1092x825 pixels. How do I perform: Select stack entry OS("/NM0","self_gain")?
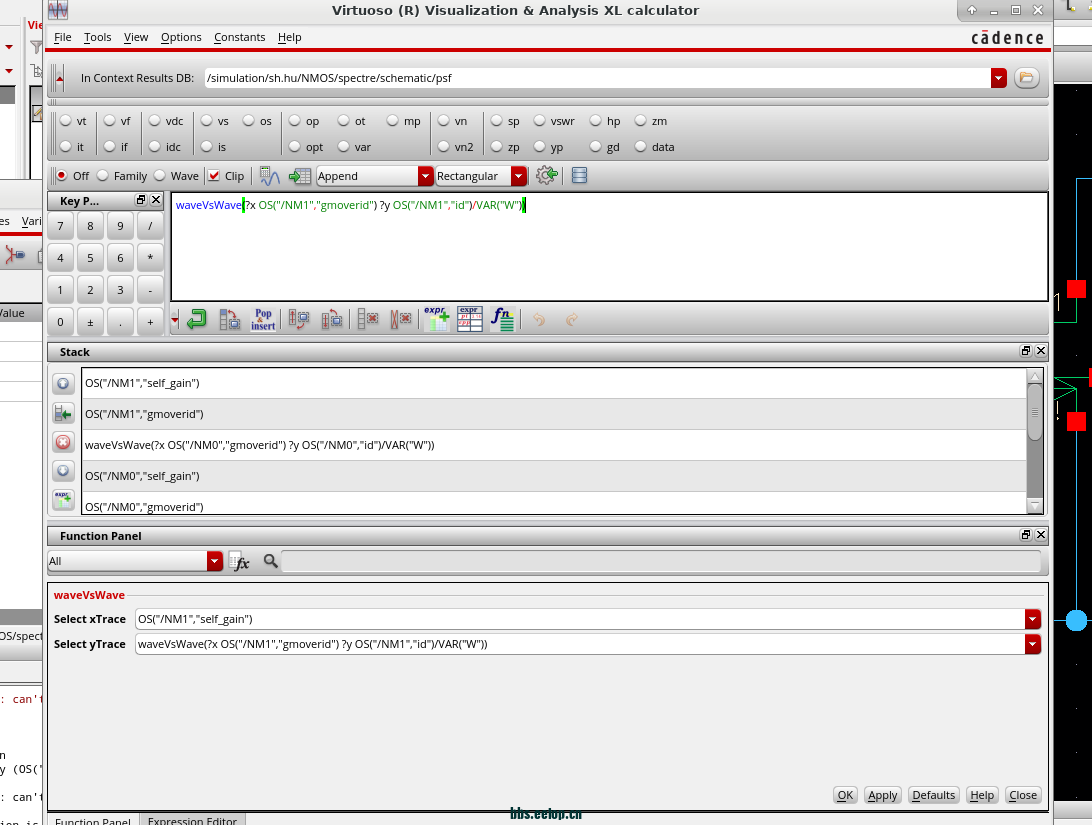coord(554,476)
